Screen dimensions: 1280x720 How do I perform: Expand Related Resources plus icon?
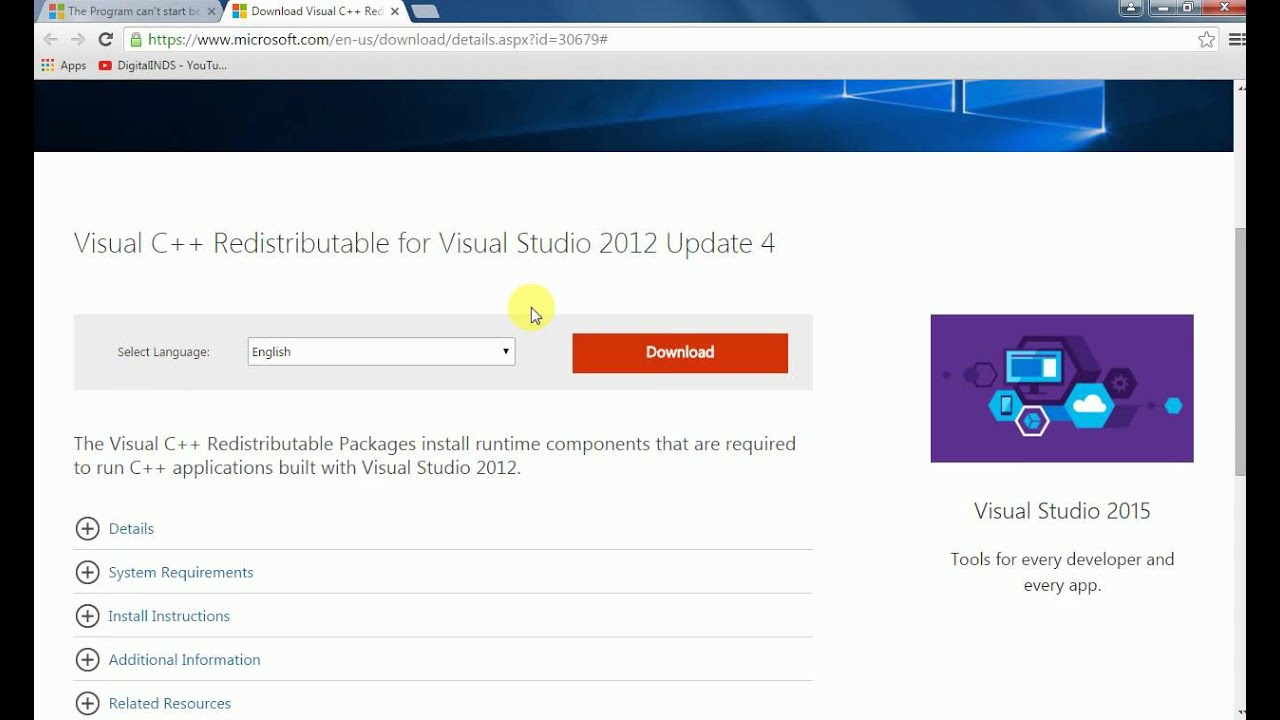88,703
